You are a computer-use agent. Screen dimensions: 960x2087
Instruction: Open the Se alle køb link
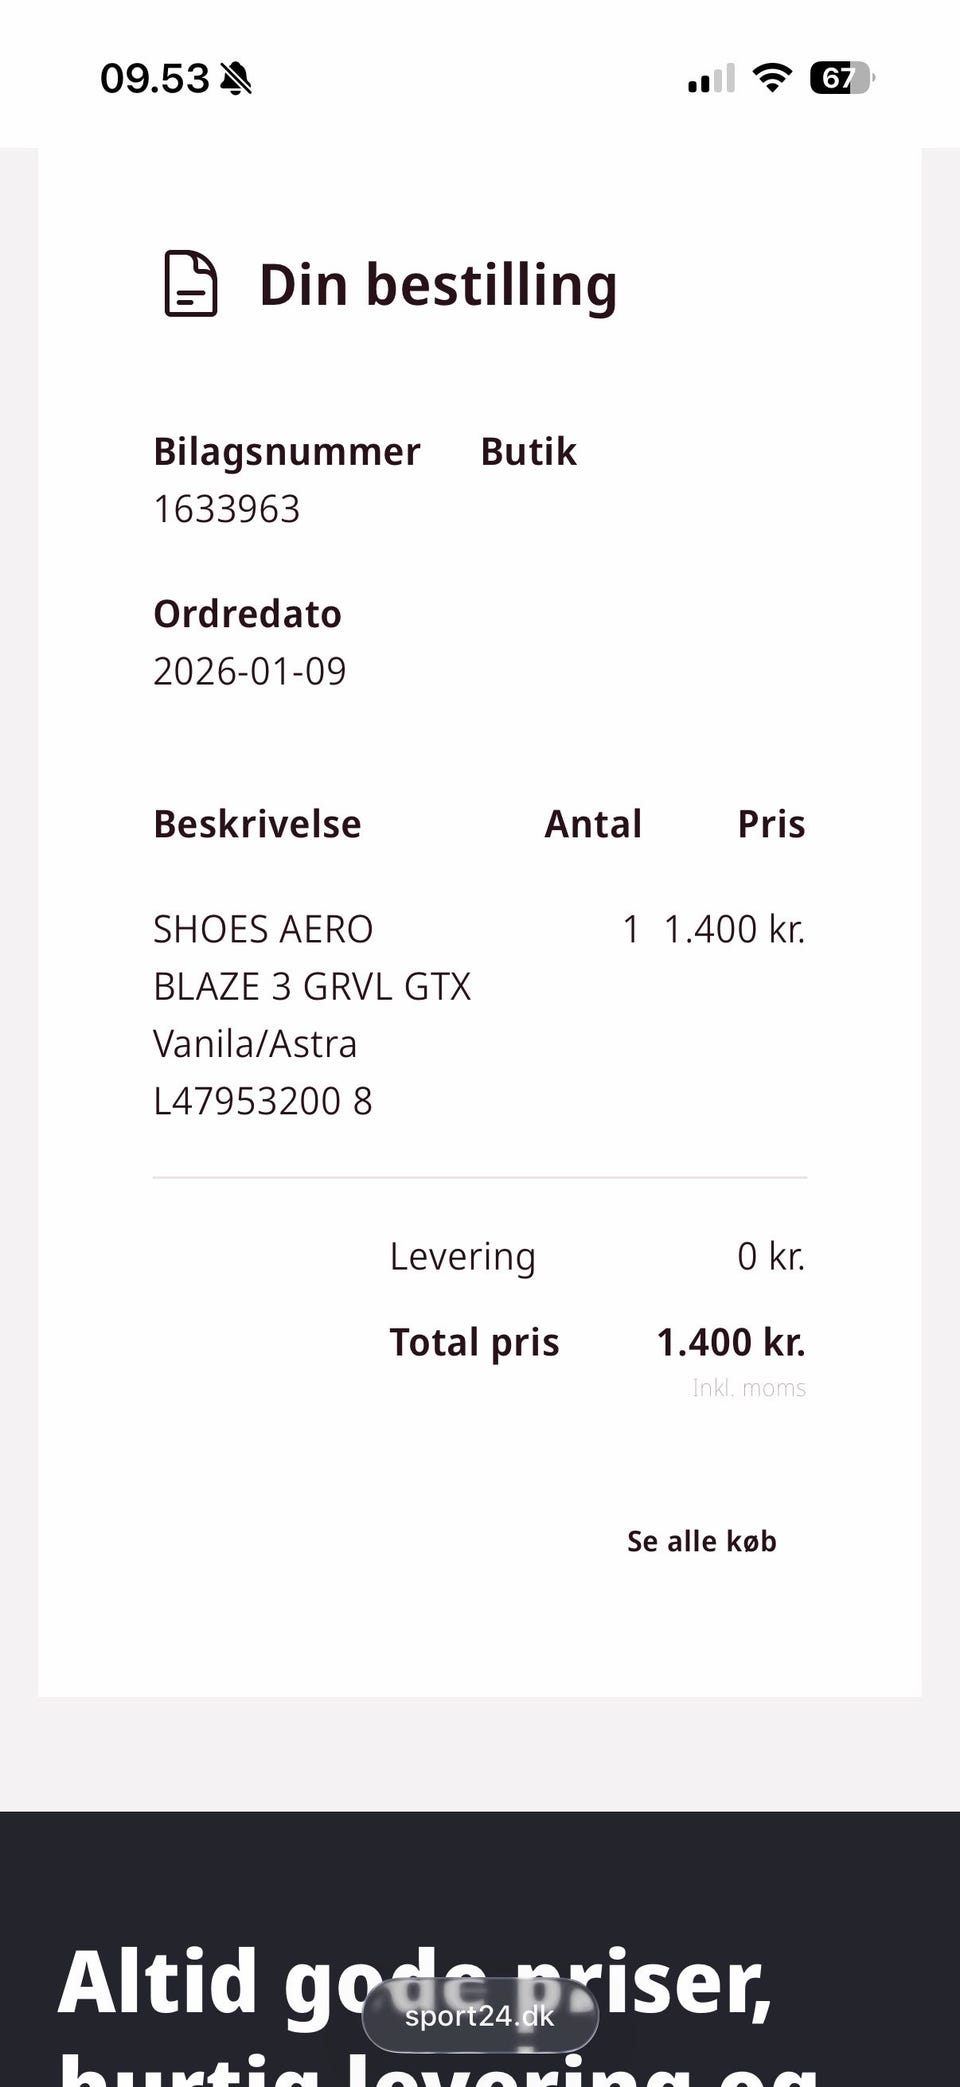701,1541
